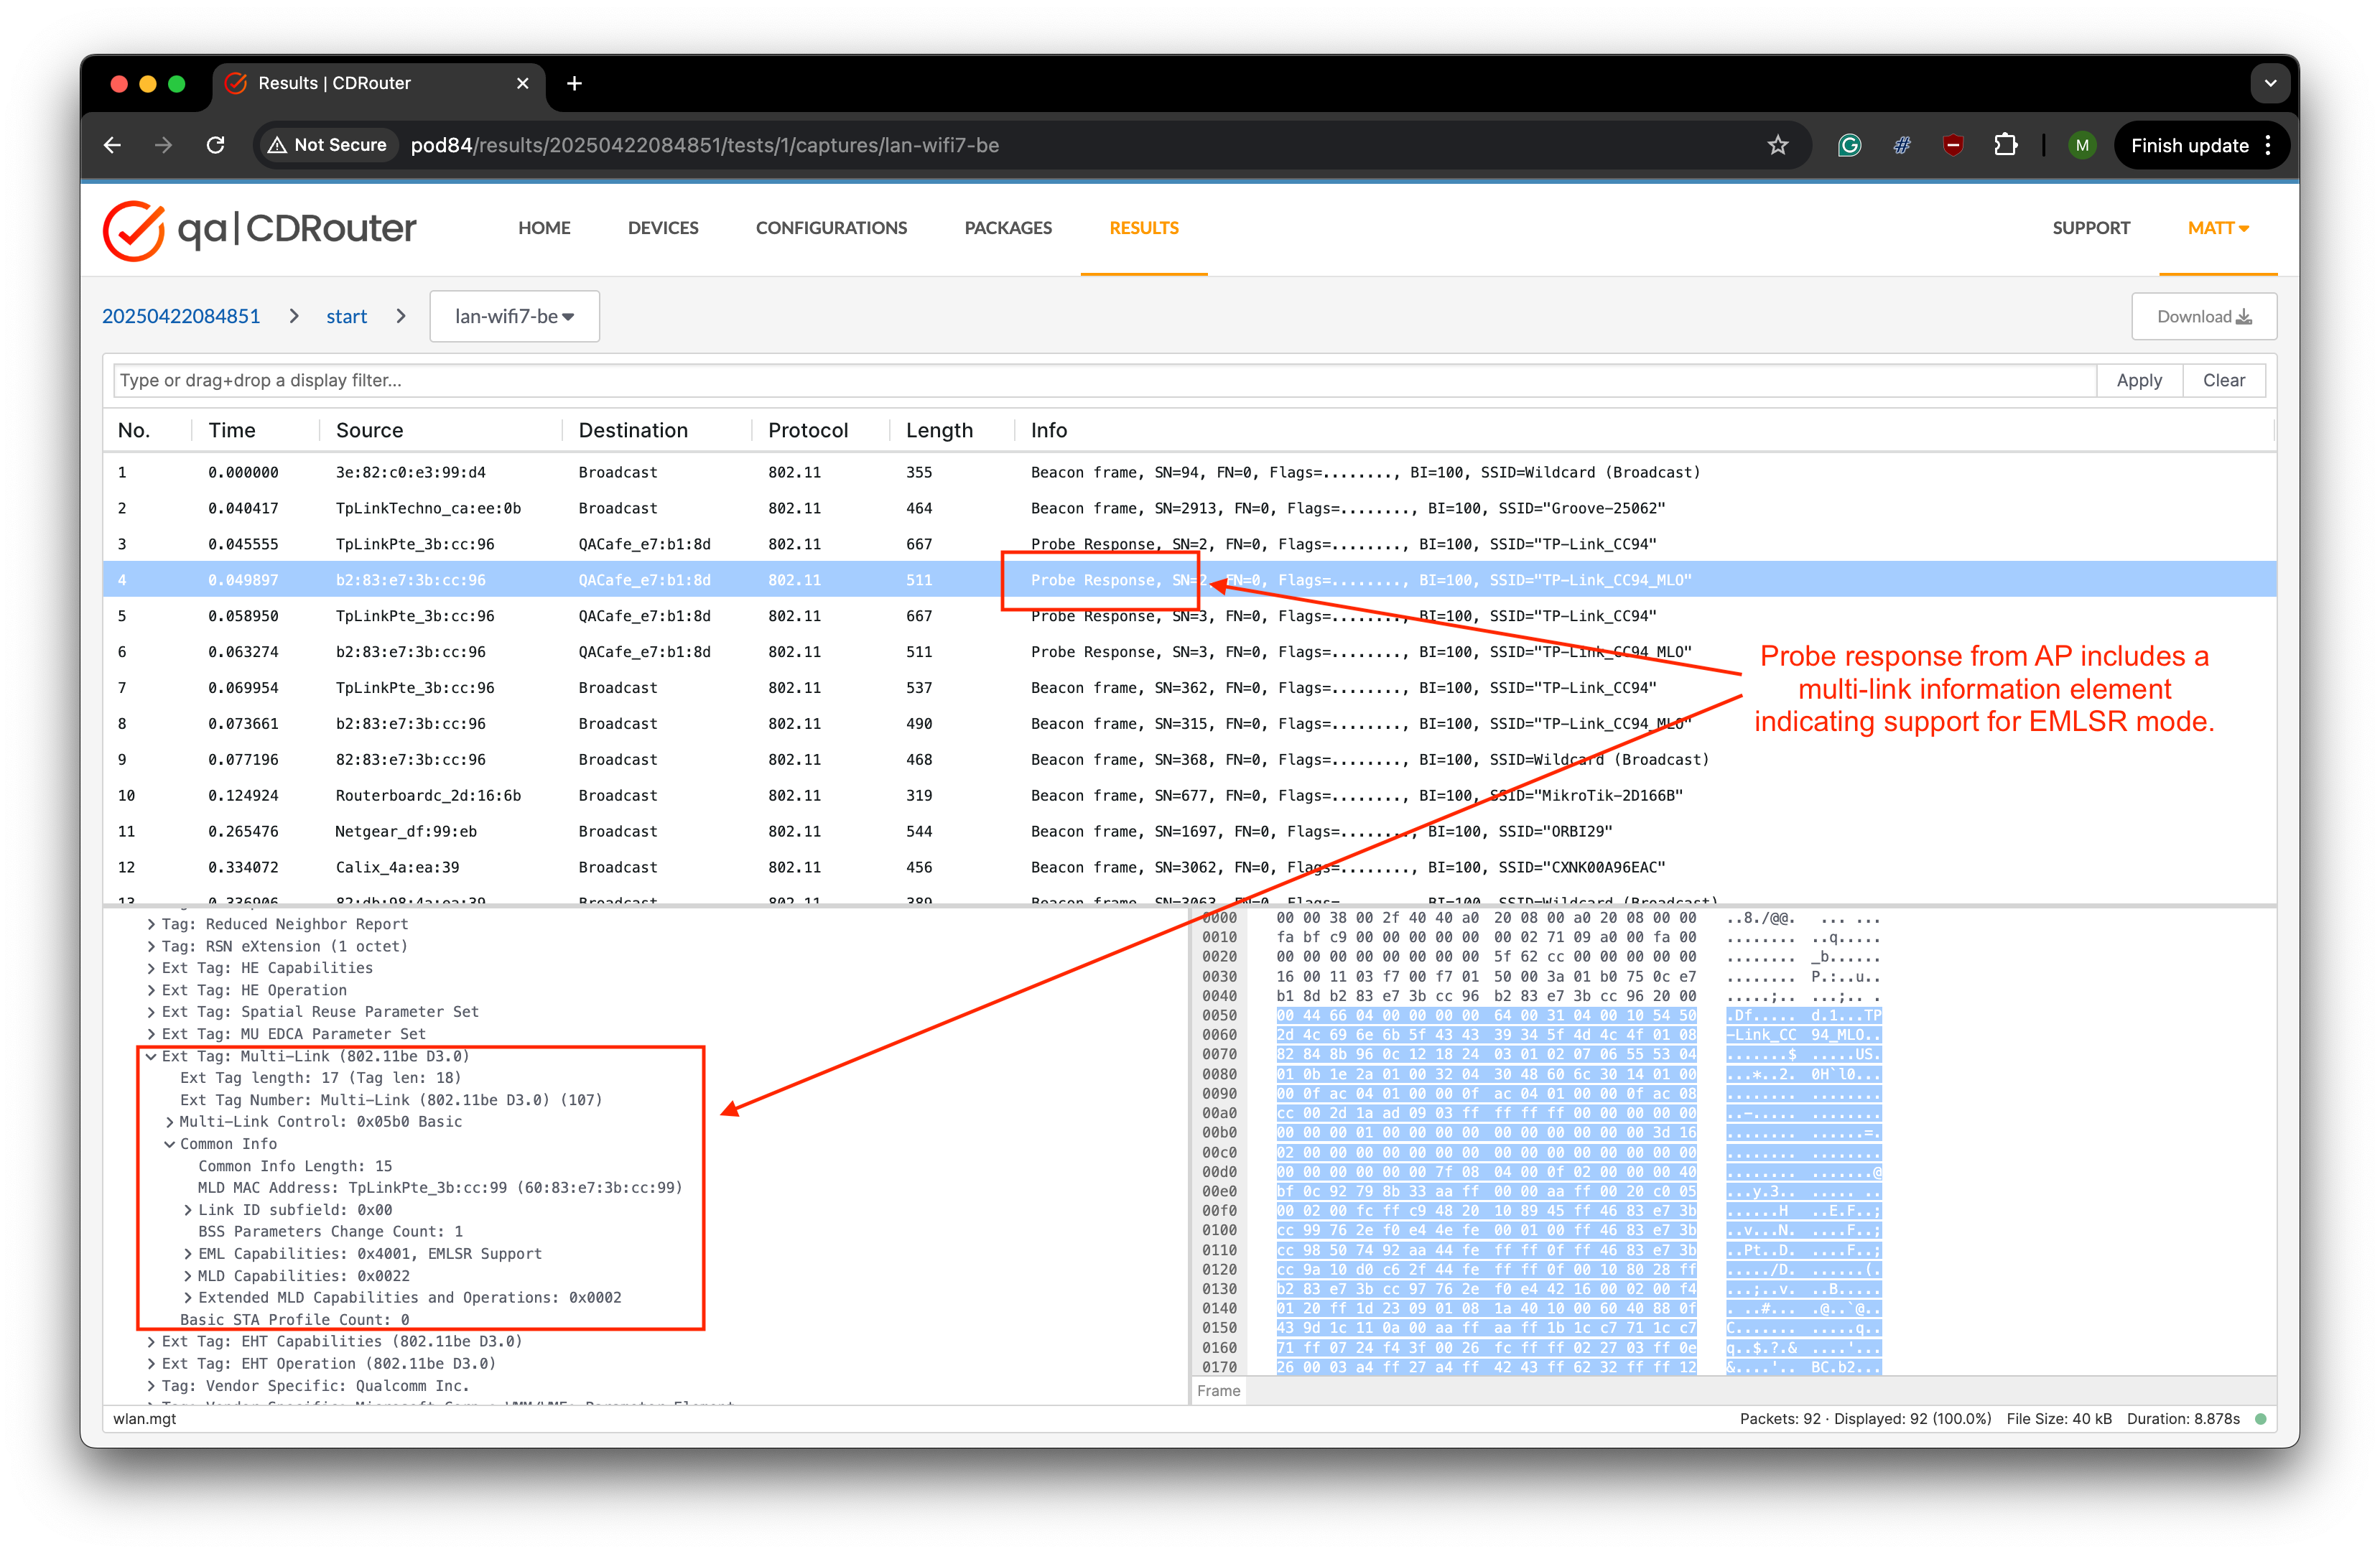Expand Ext Tag: MU EDCA Parameter Set
The height and width of the screenshot is (1554, 2380).
pyautogui.click(x=151, y=1034)
